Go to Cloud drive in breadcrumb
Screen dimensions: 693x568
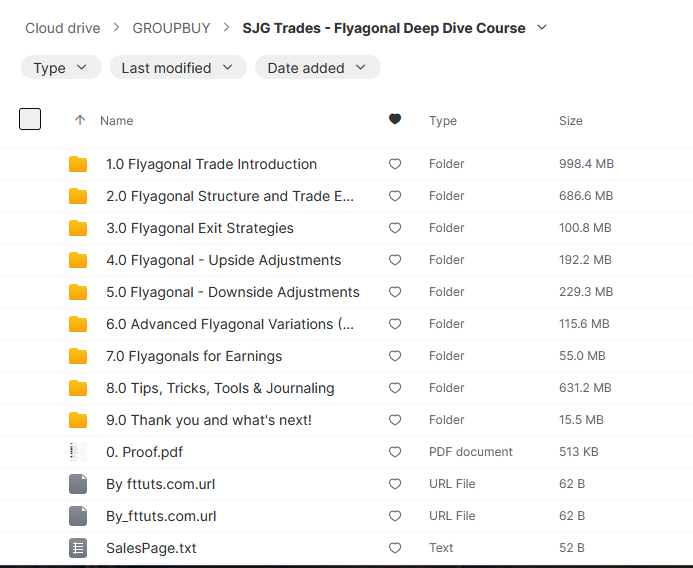coord(63,28)
